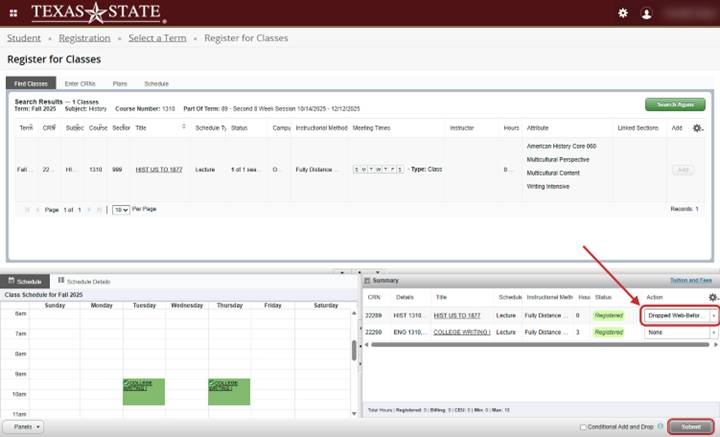Click the Conditional Add and Drop help icon
The width and height of the screenshot is (720, 437).
[661, 427]
